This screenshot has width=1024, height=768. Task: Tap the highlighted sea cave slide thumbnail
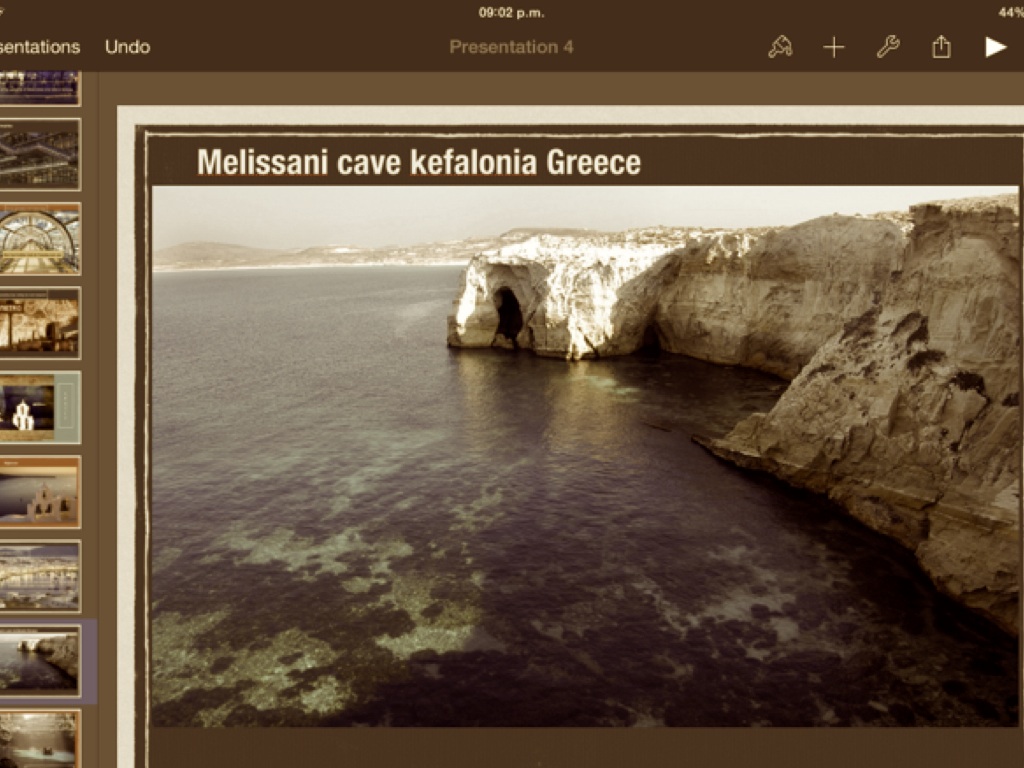(x=38, y=660)
